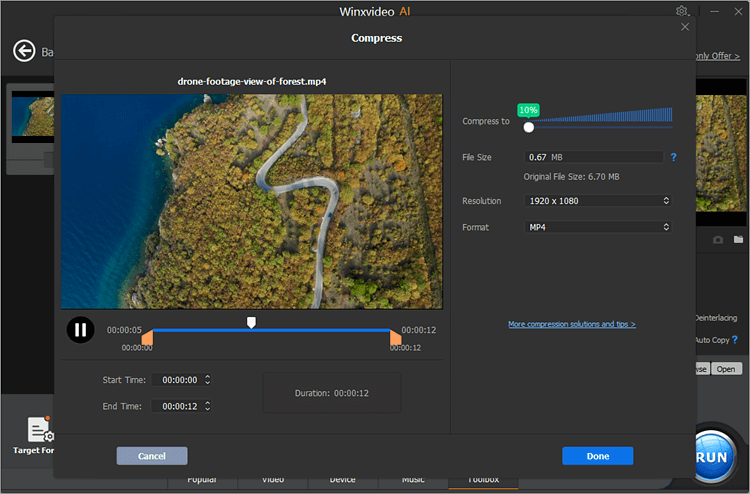
Task: Click the Compress to slider handle
Action: (529, 126)
